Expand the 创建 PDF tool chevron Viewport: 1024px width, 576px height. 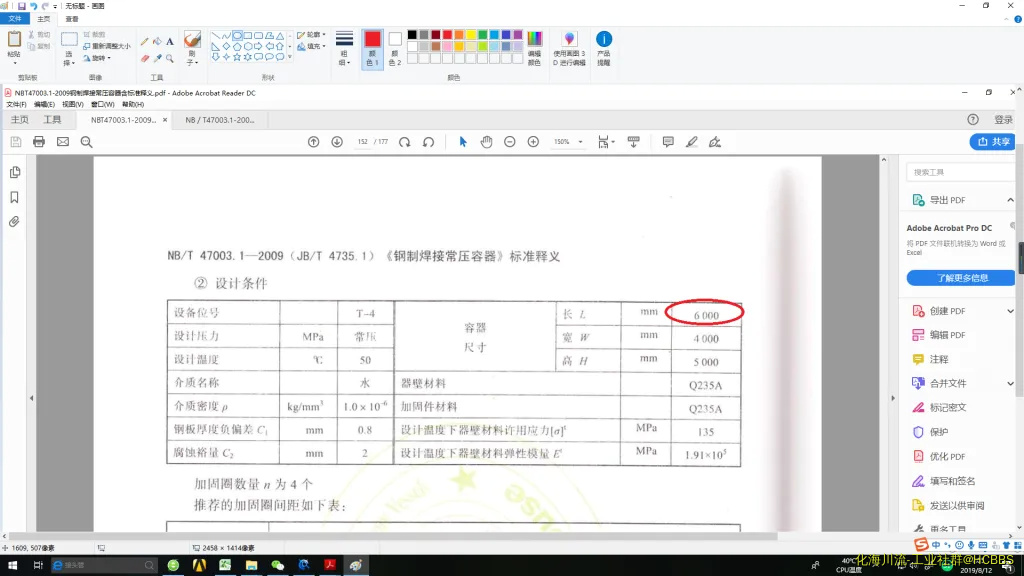click(1010, 312)
